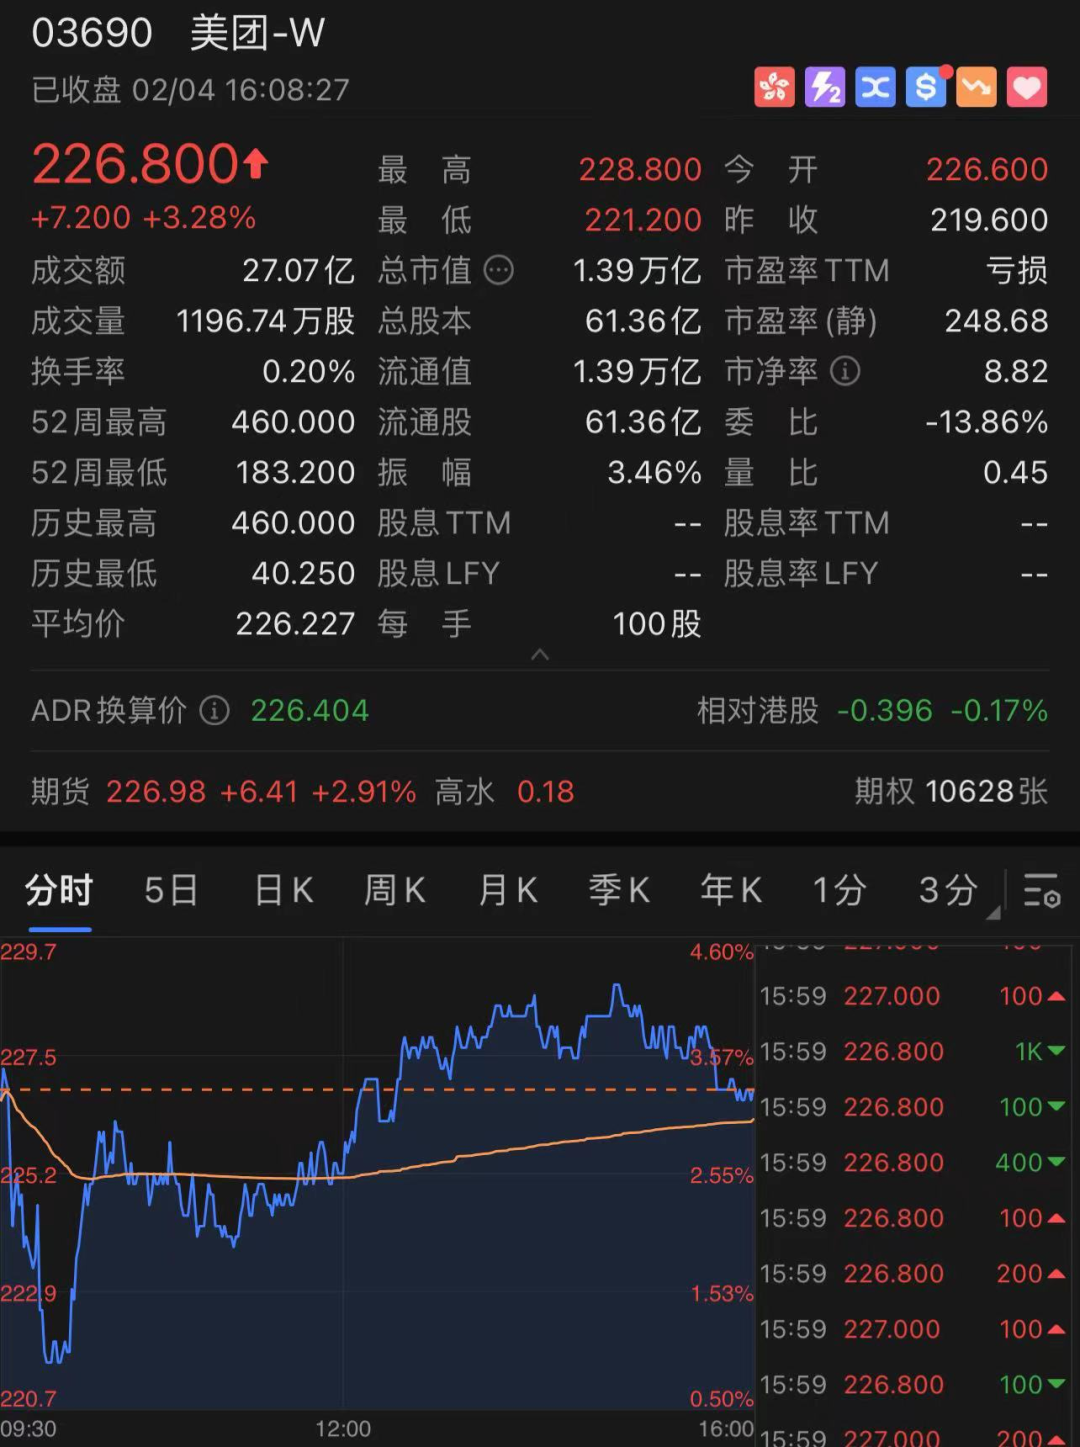Tap the Hong Kong bauhinia flower badge
Screen dimensions: 1080x1447
pyautogui.click(x=774, y=88)
